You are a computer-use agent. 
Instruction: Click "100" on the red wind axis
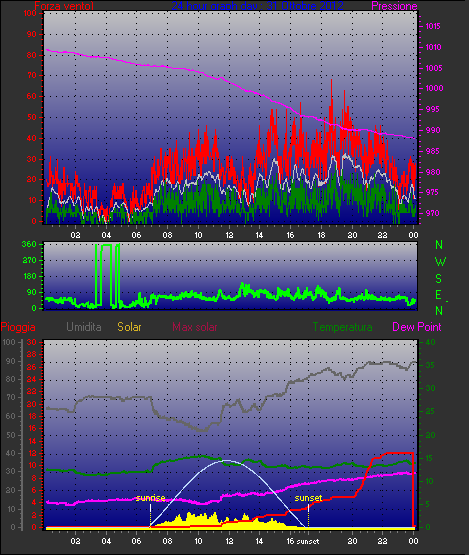30,13
